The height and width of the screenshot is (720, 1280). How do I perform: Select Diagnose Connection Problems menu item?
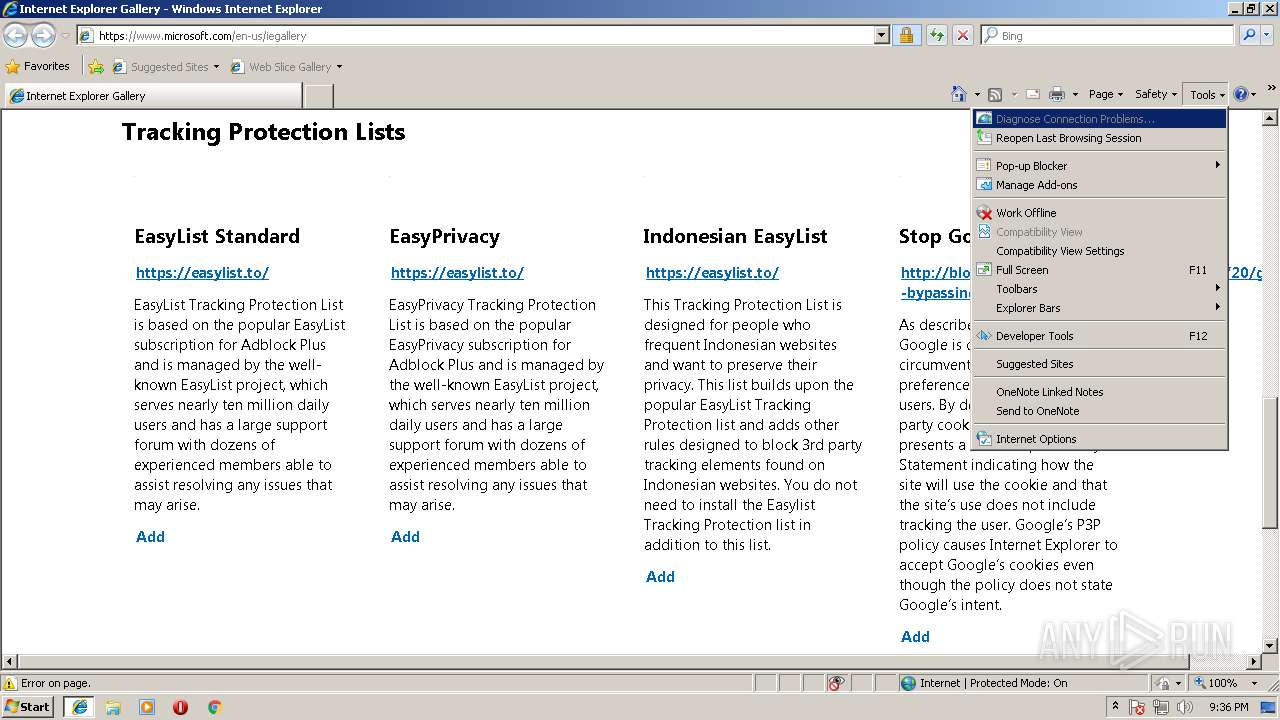(1100, 119)
